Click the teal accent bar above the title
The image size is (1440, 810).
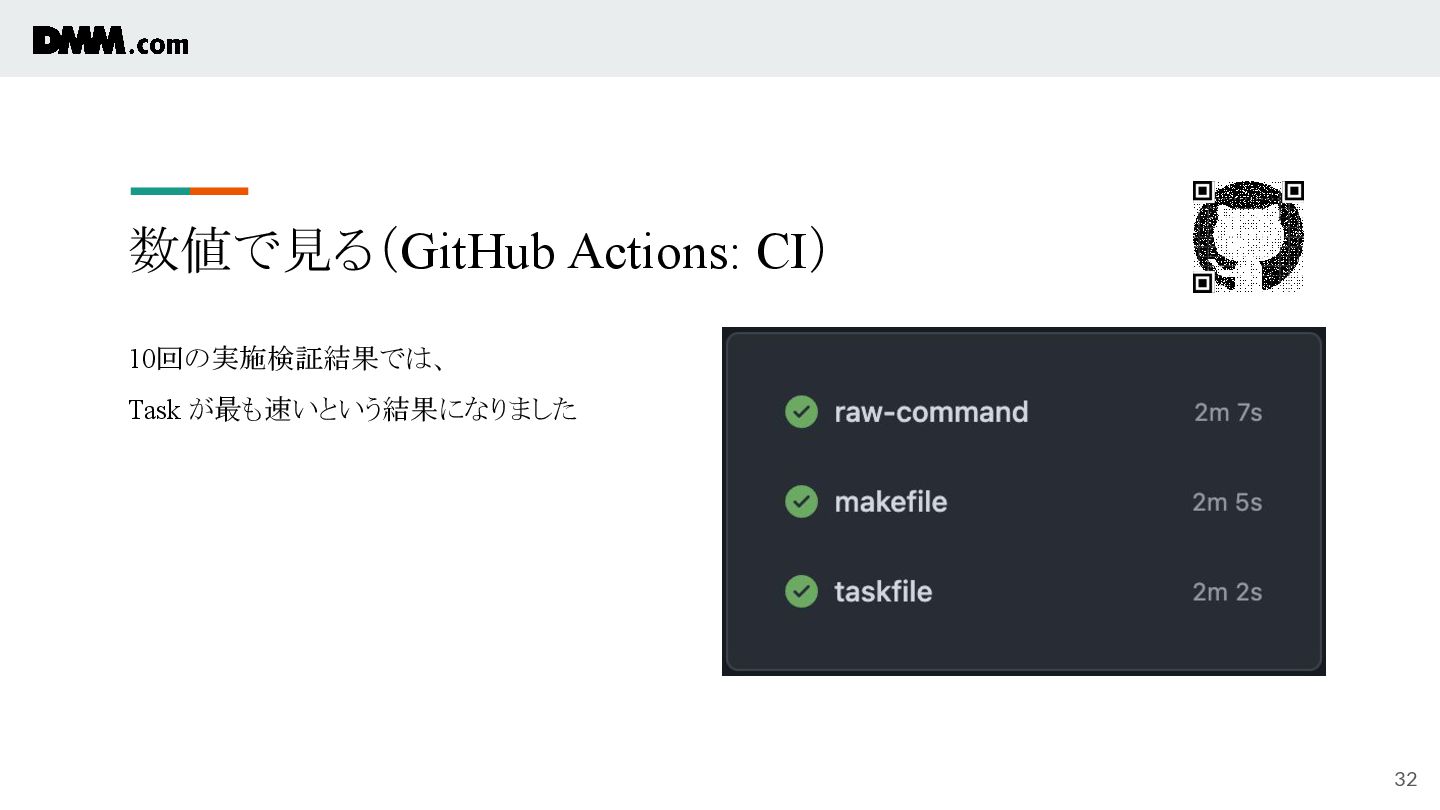160,191
